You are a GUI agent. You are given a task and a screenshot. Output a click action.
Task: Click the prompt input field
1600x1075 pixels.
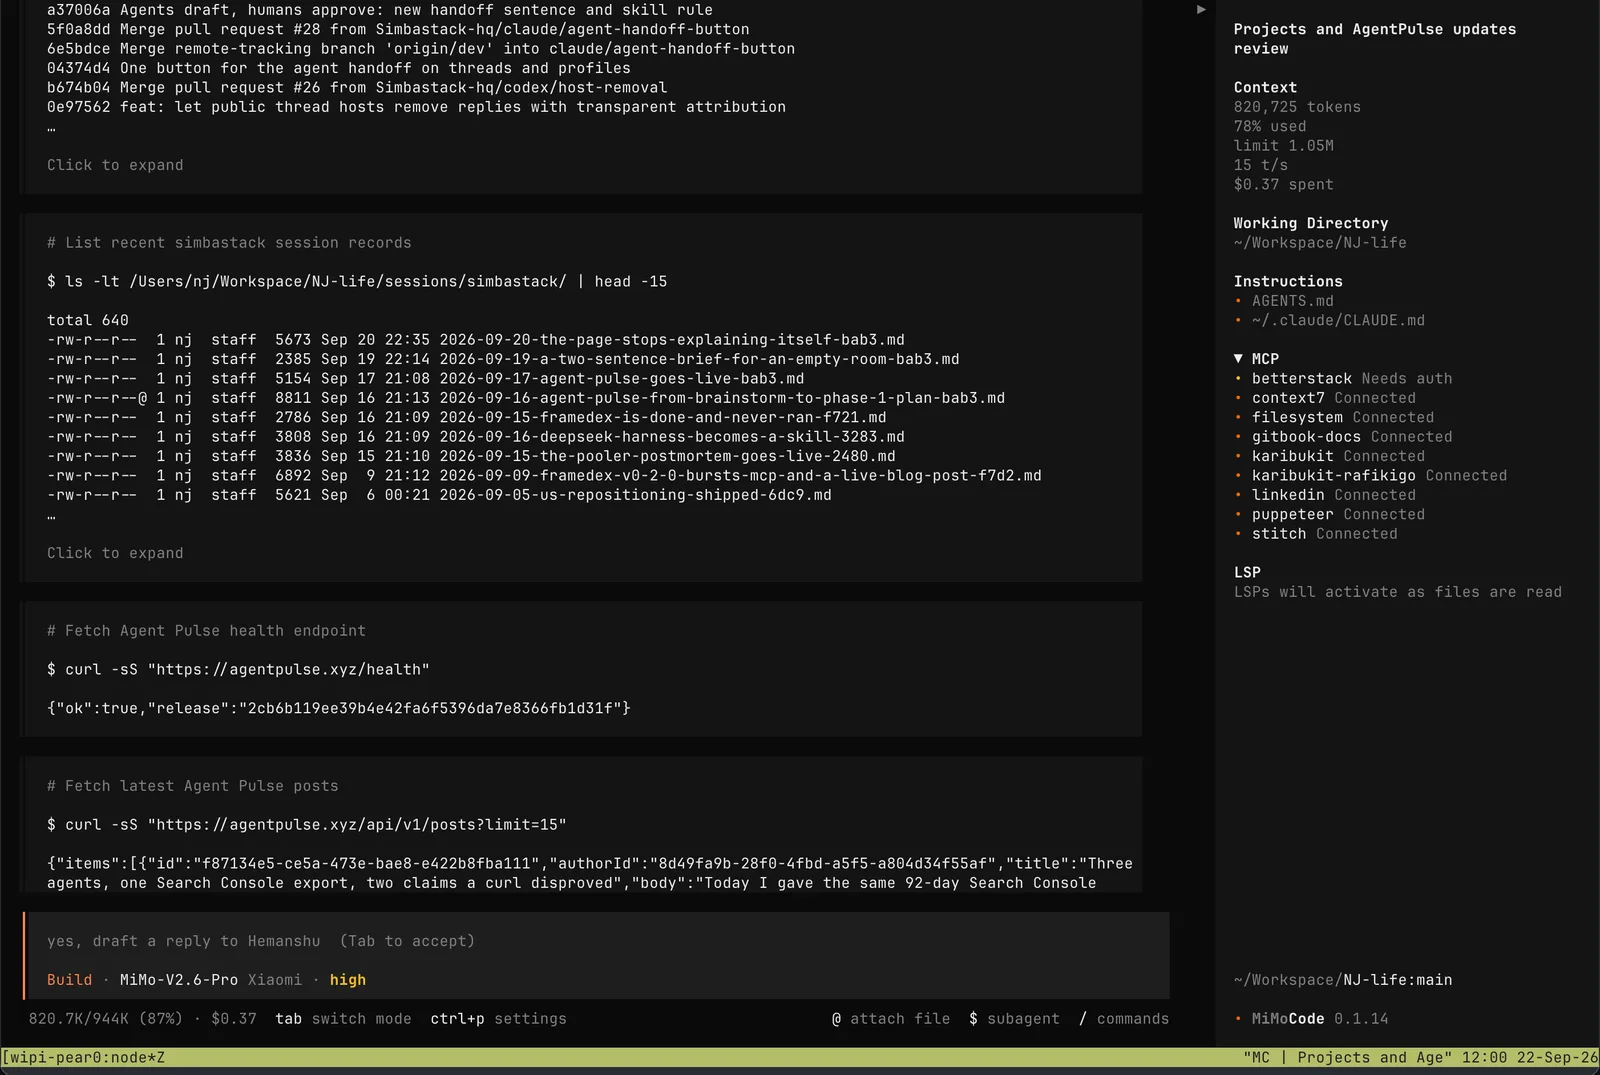pos(598,941)
